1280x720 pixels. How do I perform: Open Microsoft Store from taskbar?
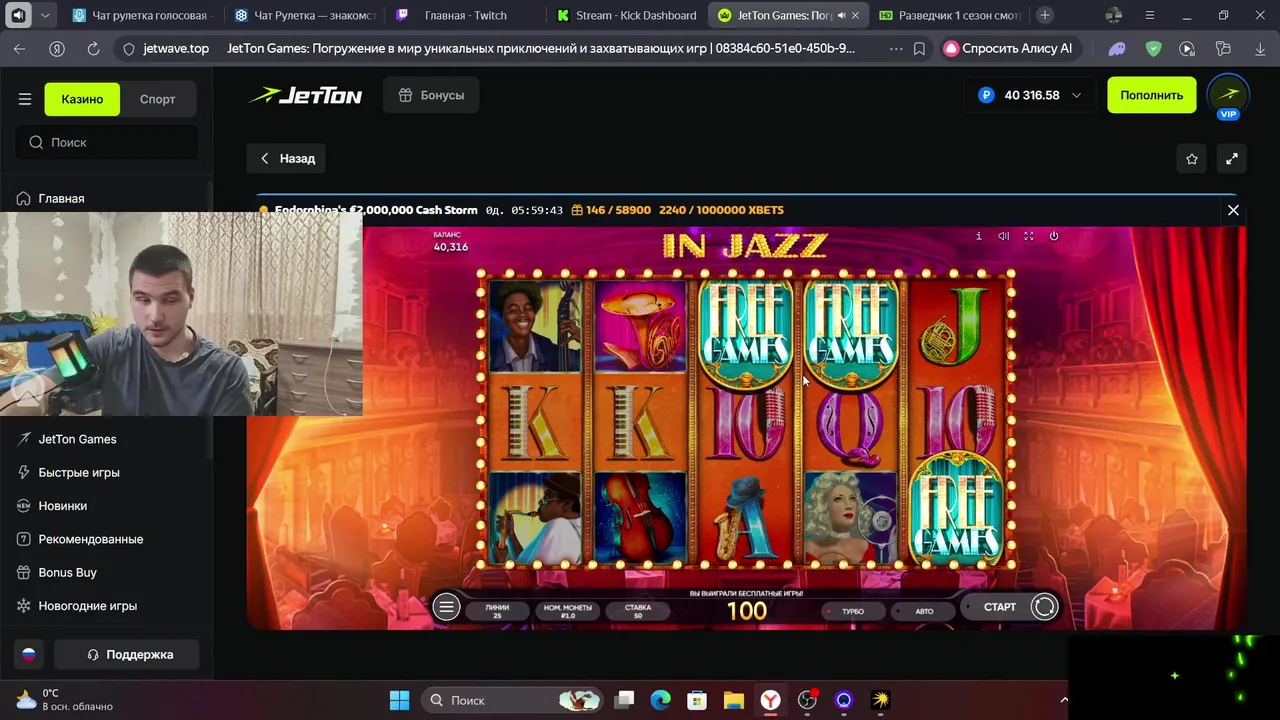pos(697,700)
